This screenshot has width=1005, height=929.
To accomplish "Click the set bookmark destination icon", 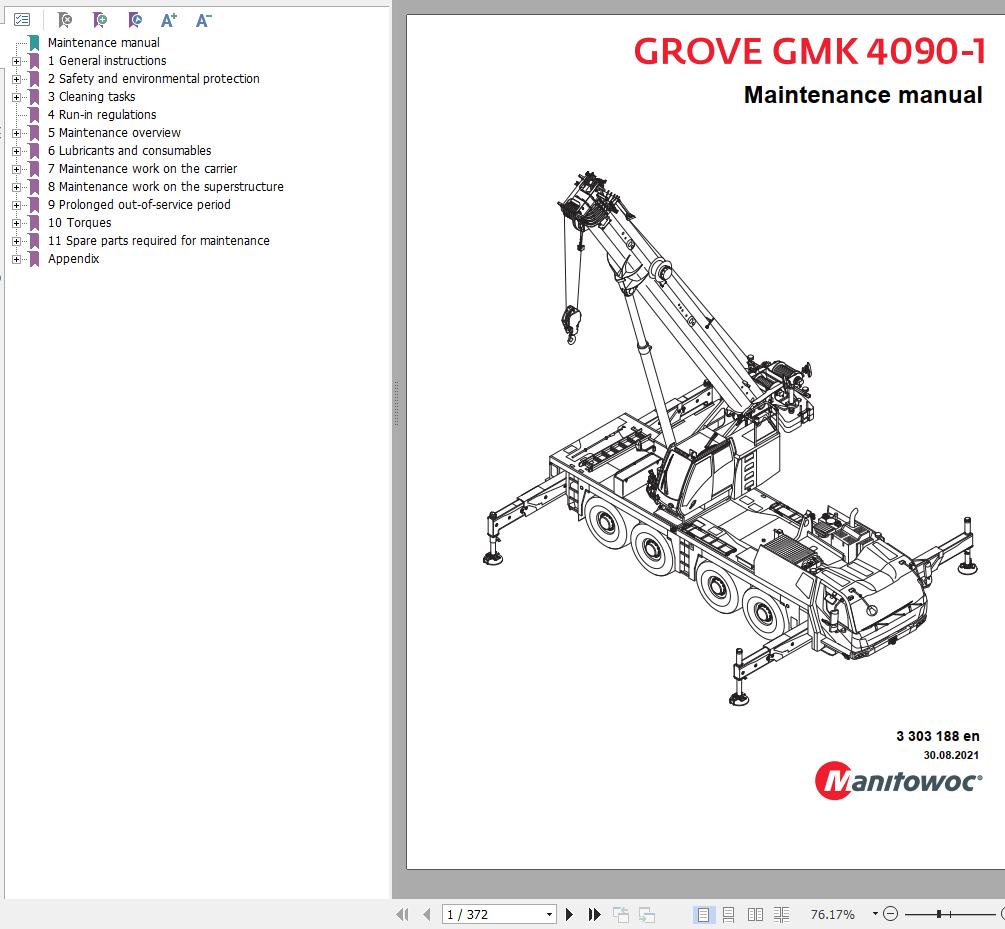I will tap(135, 20).
